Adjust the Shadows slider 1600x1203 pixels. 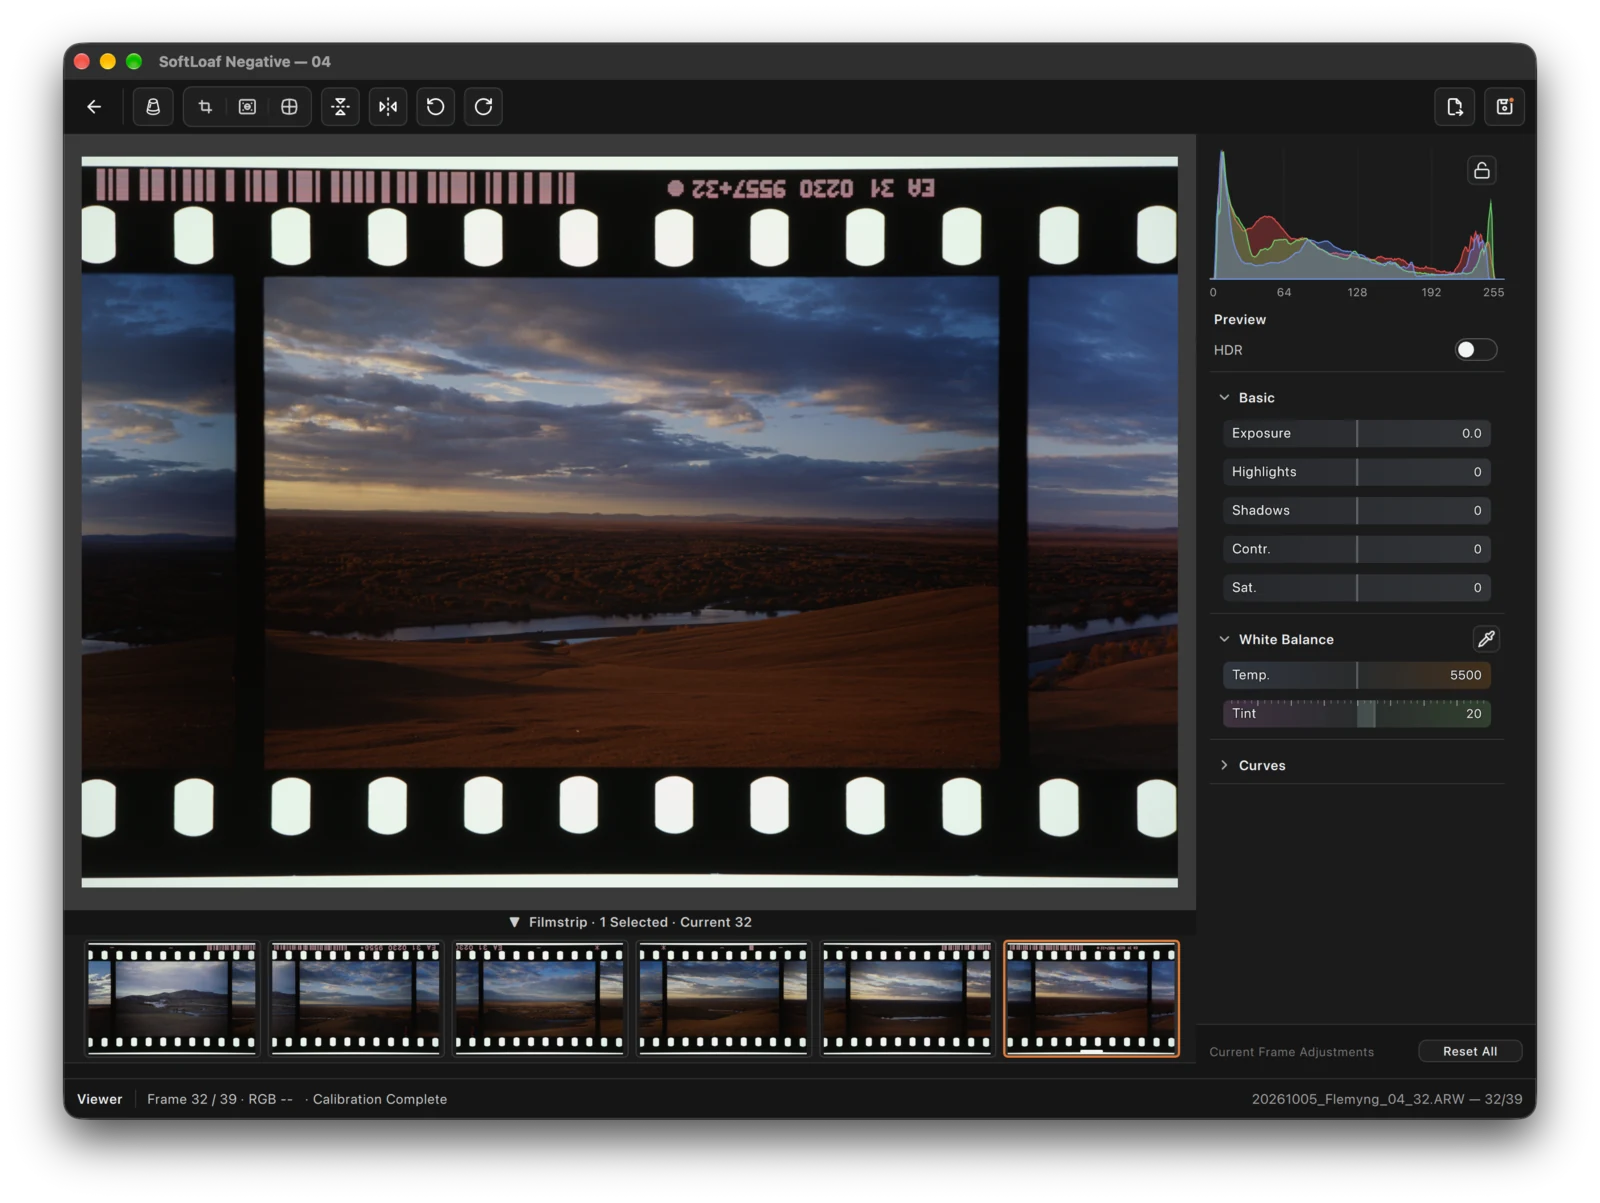coord(1357,511)
